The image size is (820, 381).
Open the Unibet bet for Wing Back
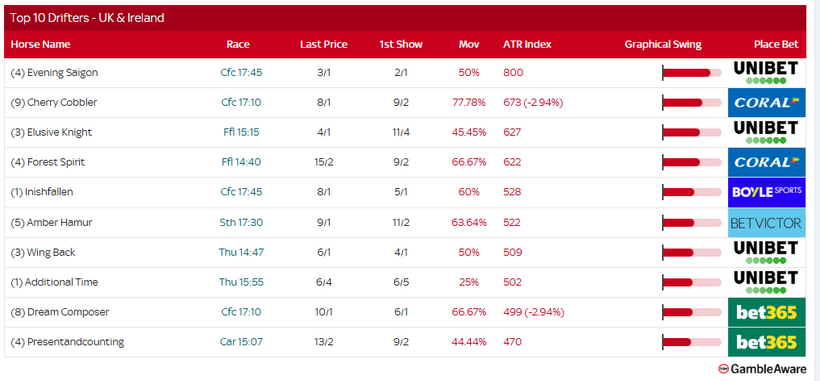click(x=766, y=252)
